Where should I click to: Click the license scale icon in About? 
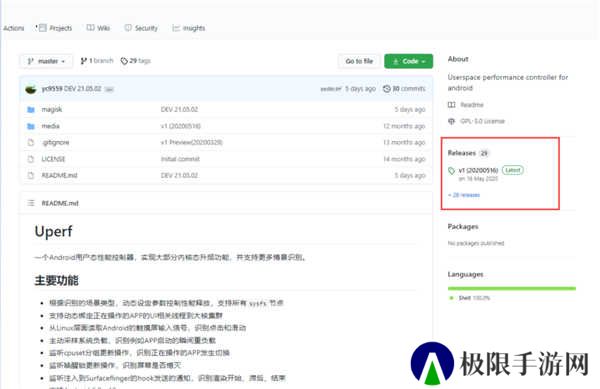click(452, 121)
